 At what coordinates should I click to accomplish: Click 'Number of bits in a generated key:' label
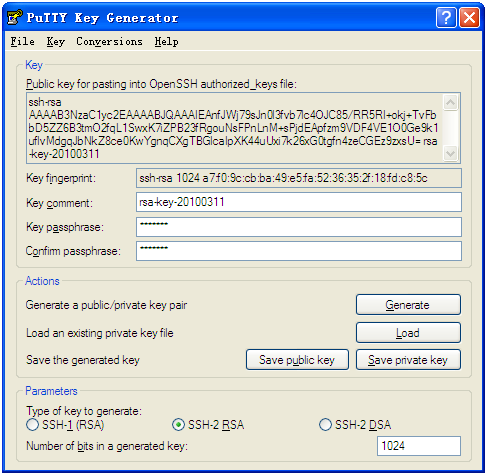point(107,446)
